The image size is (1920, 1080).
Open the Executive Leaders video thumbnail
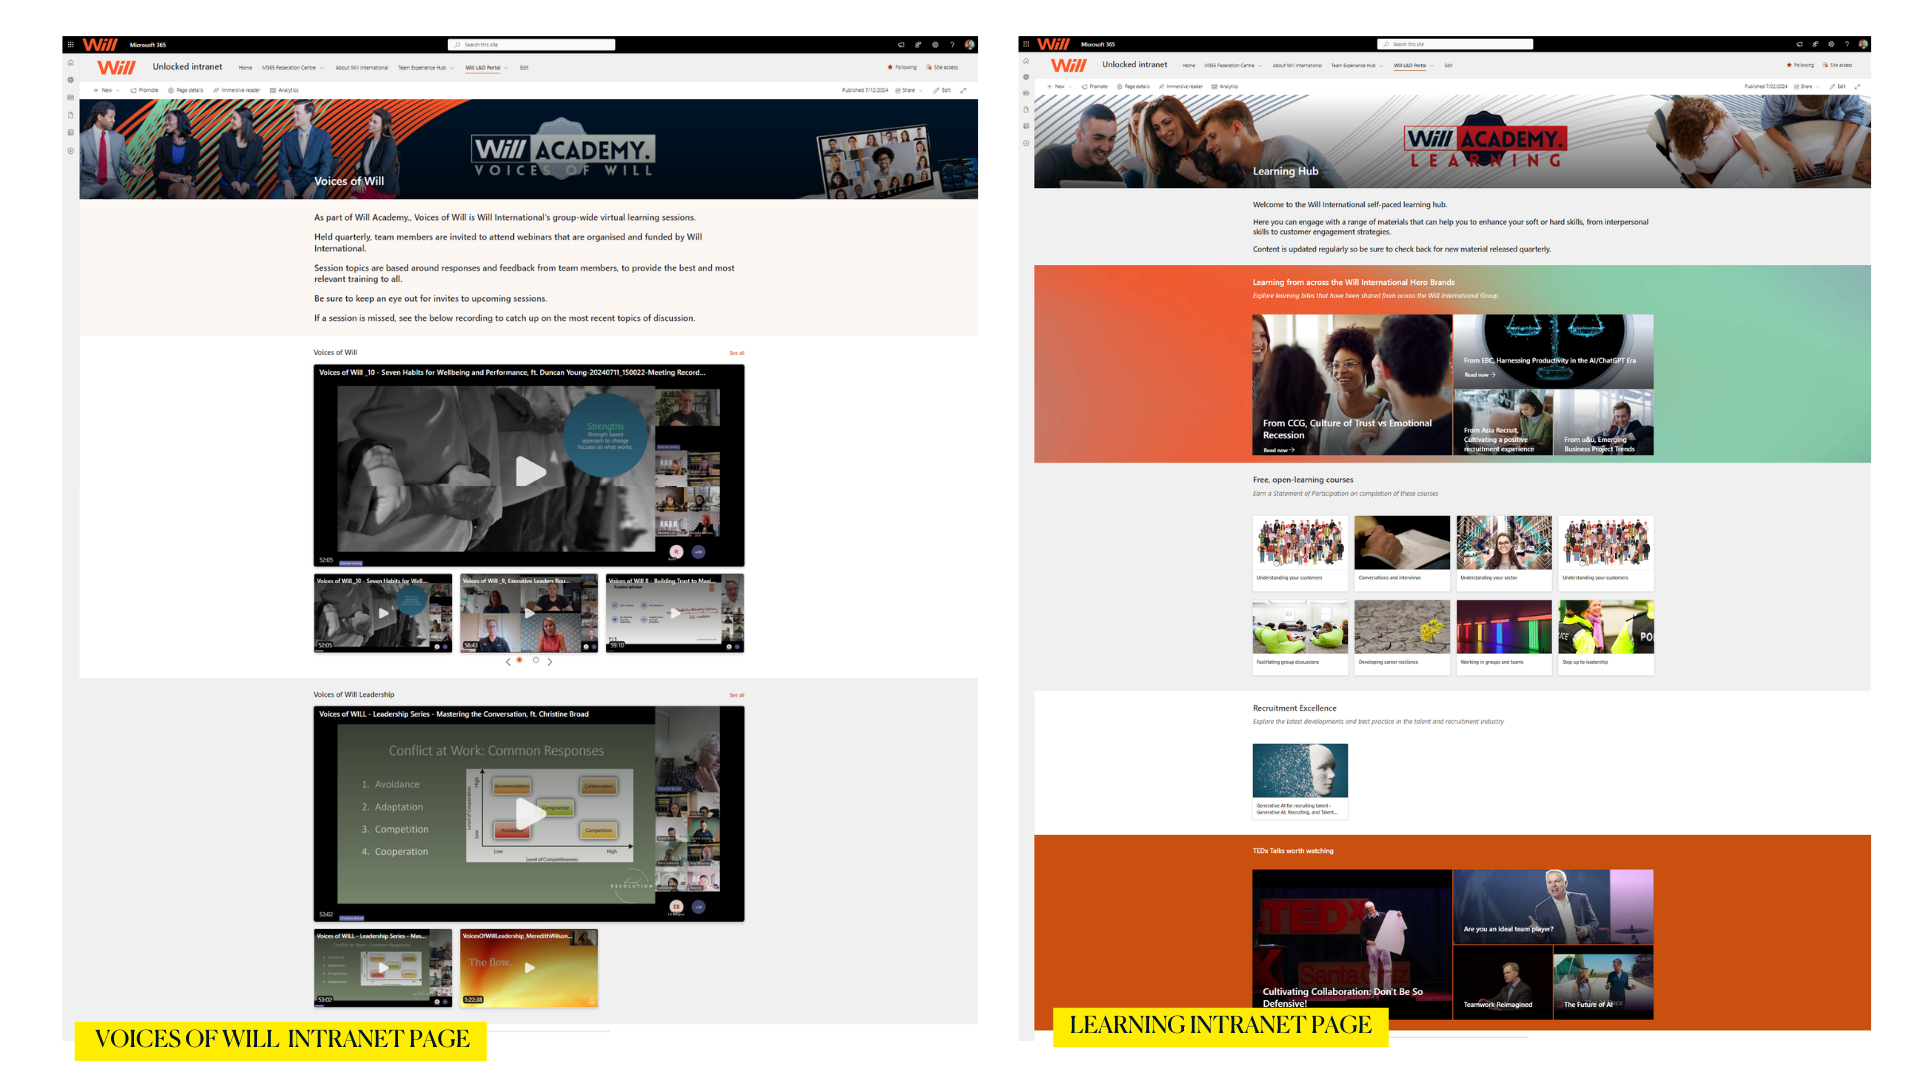529,613
